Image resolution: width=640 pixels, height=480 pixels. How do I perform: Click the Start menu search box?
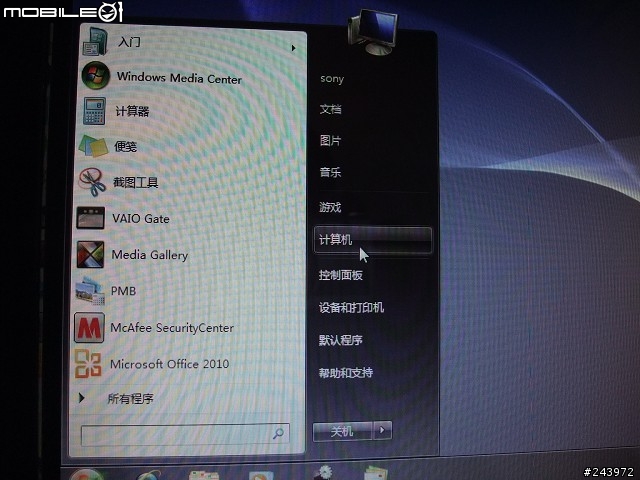point(185,434)
